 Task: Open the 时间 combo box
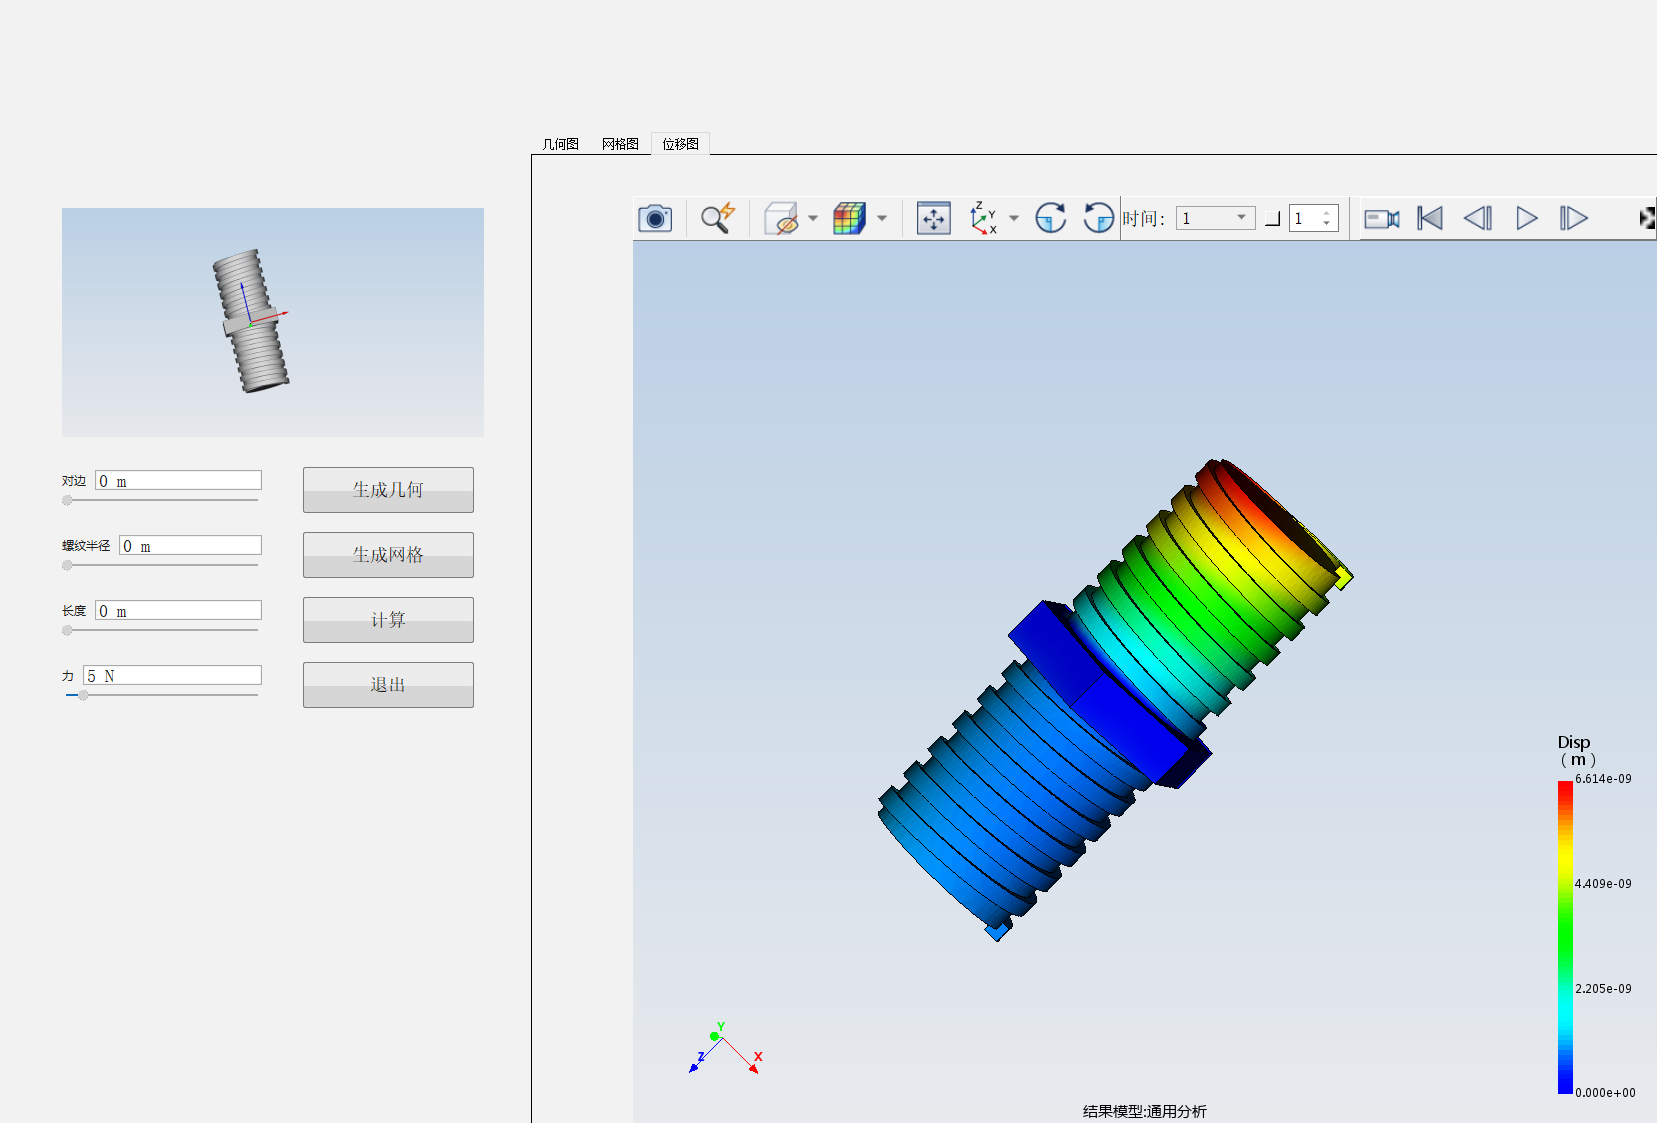[1215, 218]
